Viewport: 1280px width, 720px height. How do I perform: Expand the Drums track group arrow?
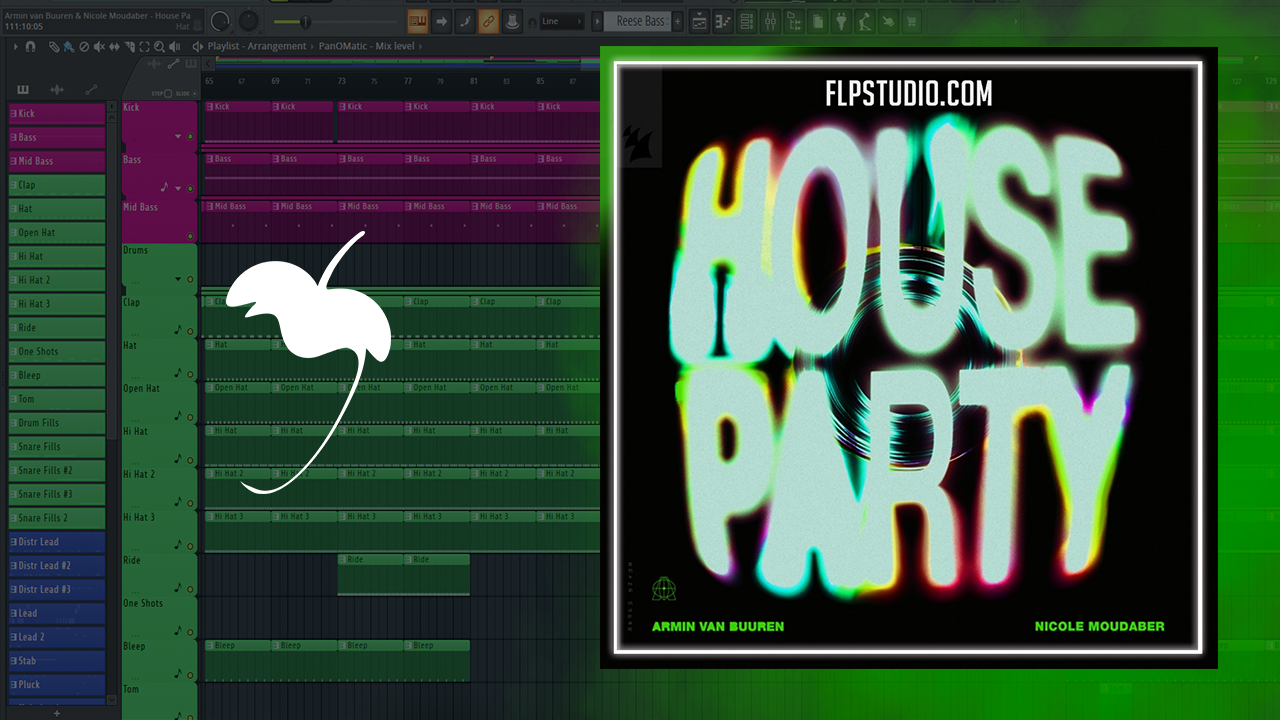[178, 279]
